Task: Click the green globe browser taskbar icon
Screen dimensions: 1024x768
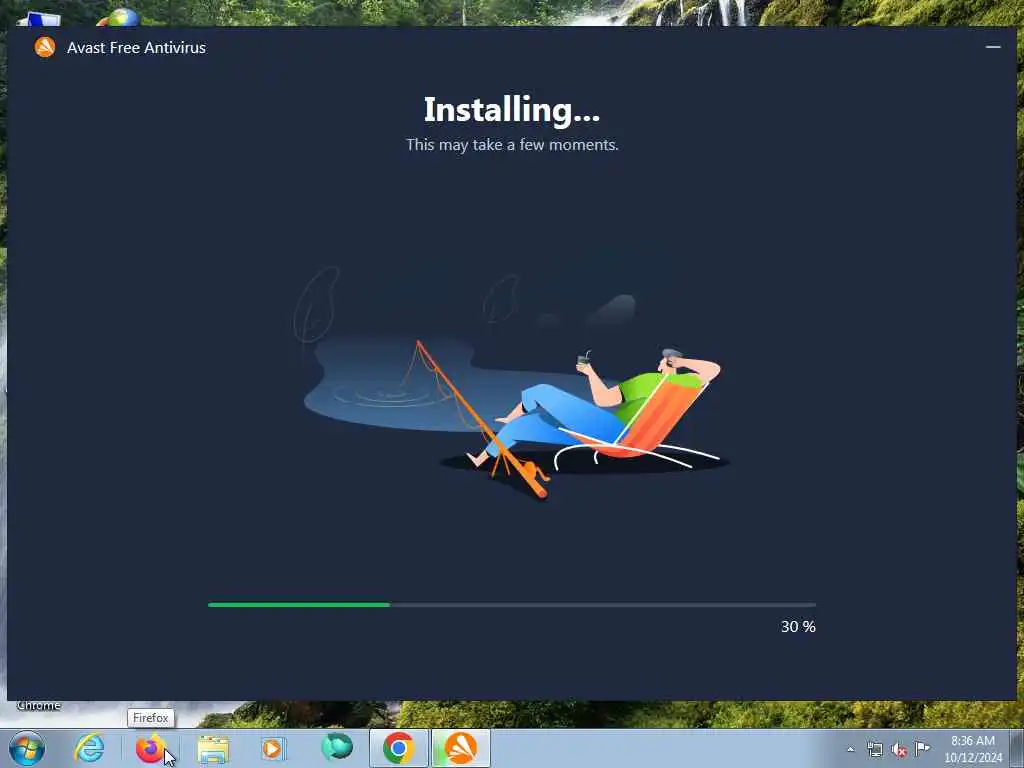Action: [x=336, y=747]
